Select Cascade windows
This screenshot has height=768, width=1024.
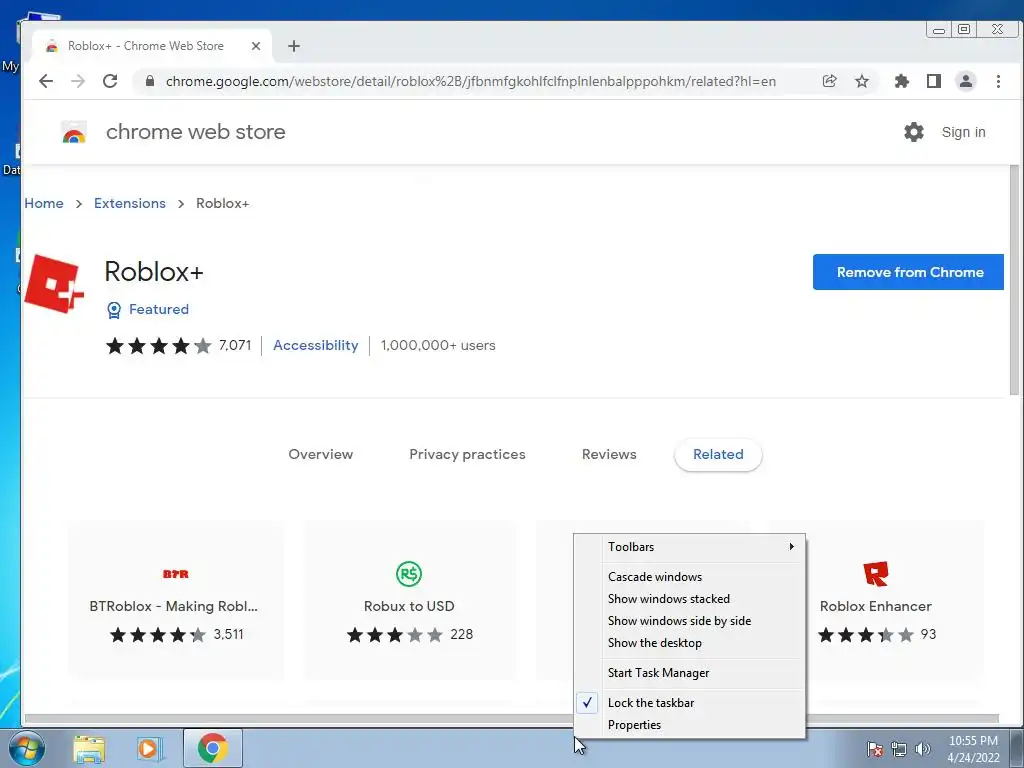point(690,577)
